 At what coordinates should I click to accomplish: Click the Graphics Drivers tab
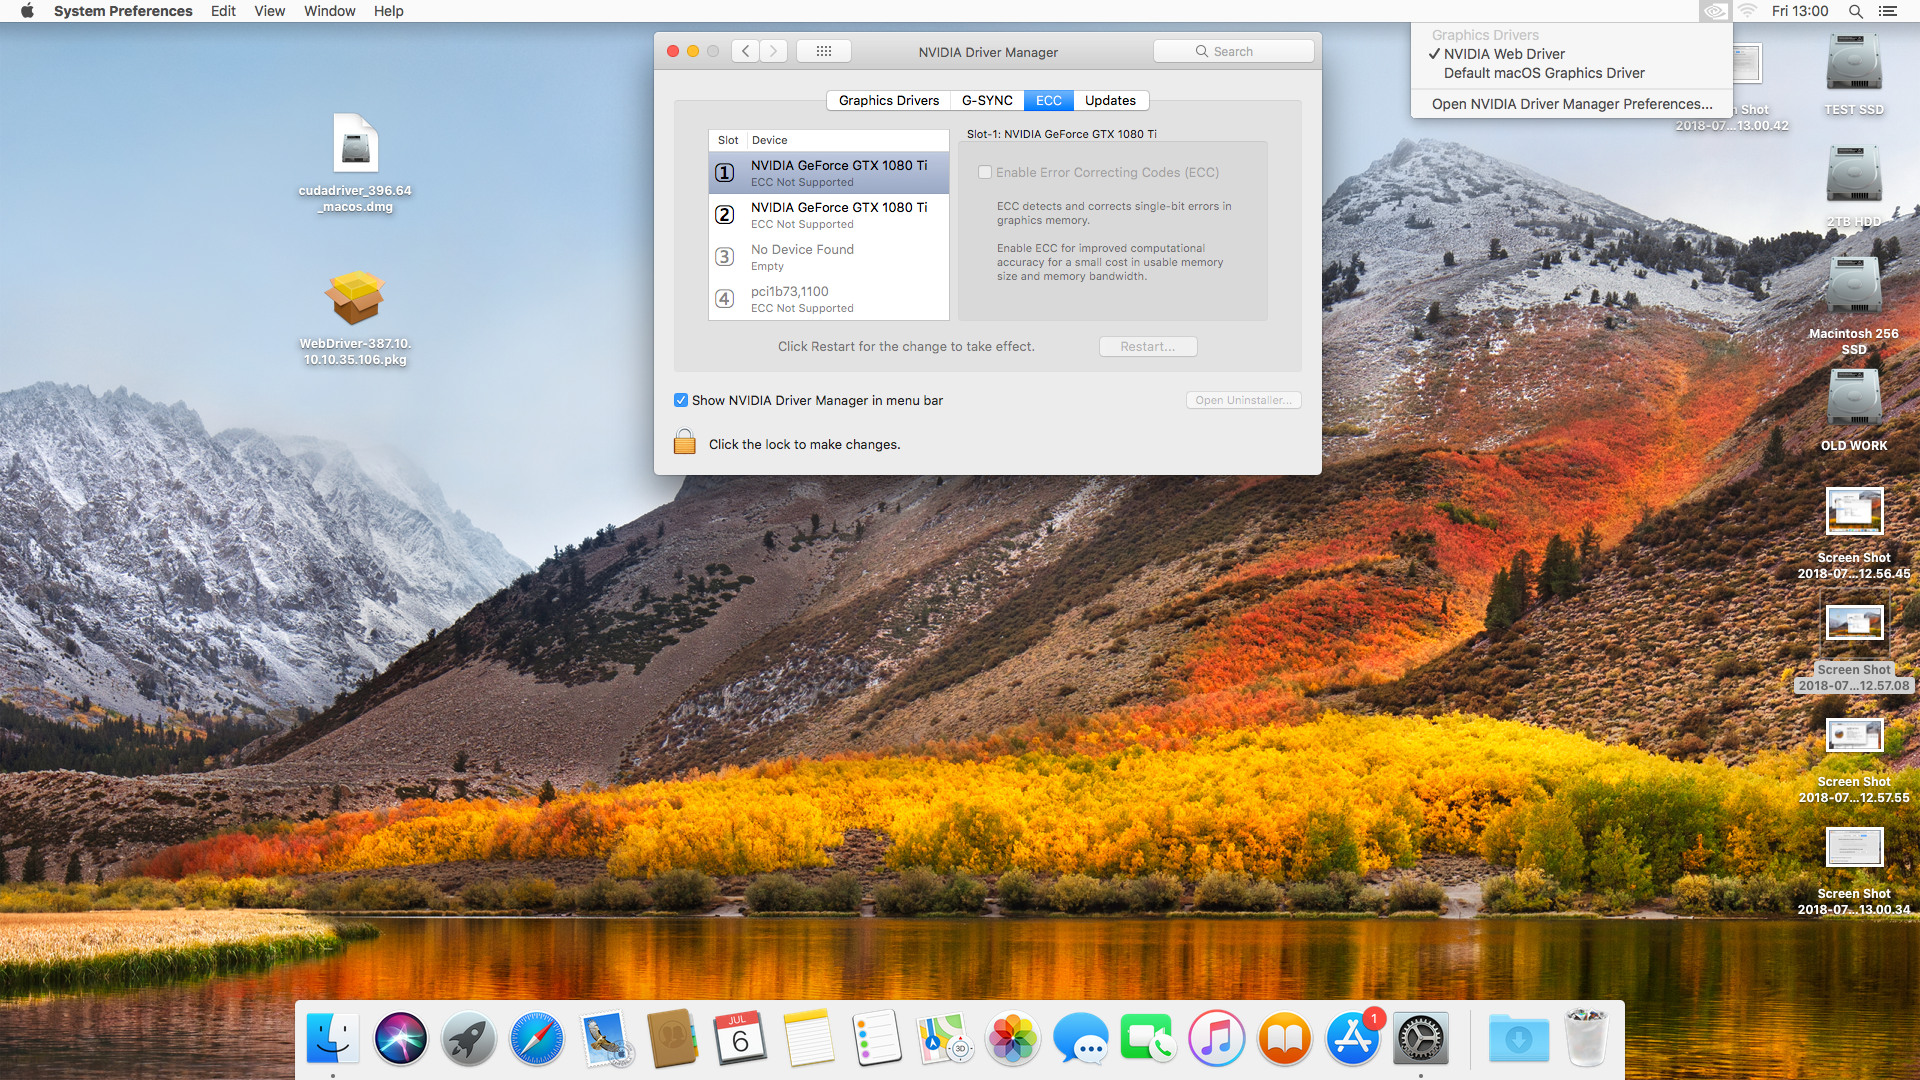889,100
